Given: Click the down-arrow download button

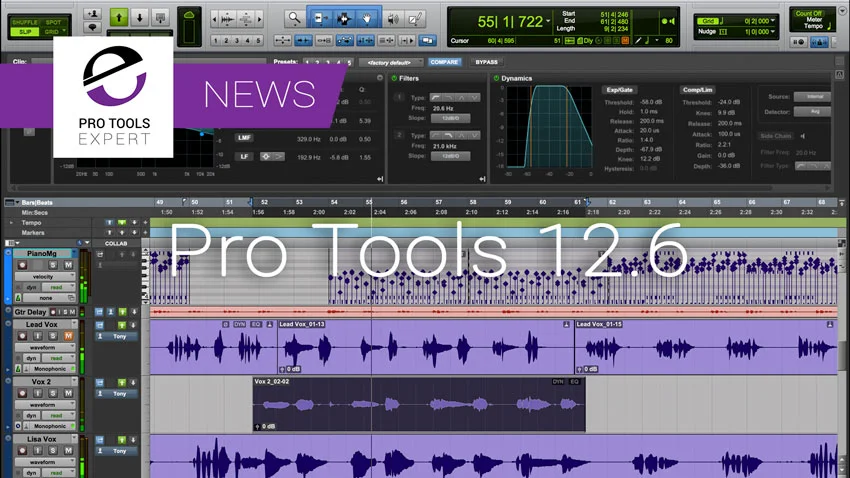Looking at the screenshot, I should 139,18.
